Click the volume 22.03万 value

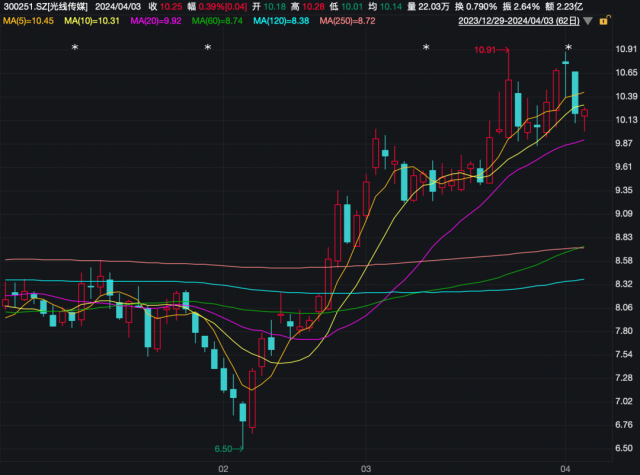coord(433,7)
